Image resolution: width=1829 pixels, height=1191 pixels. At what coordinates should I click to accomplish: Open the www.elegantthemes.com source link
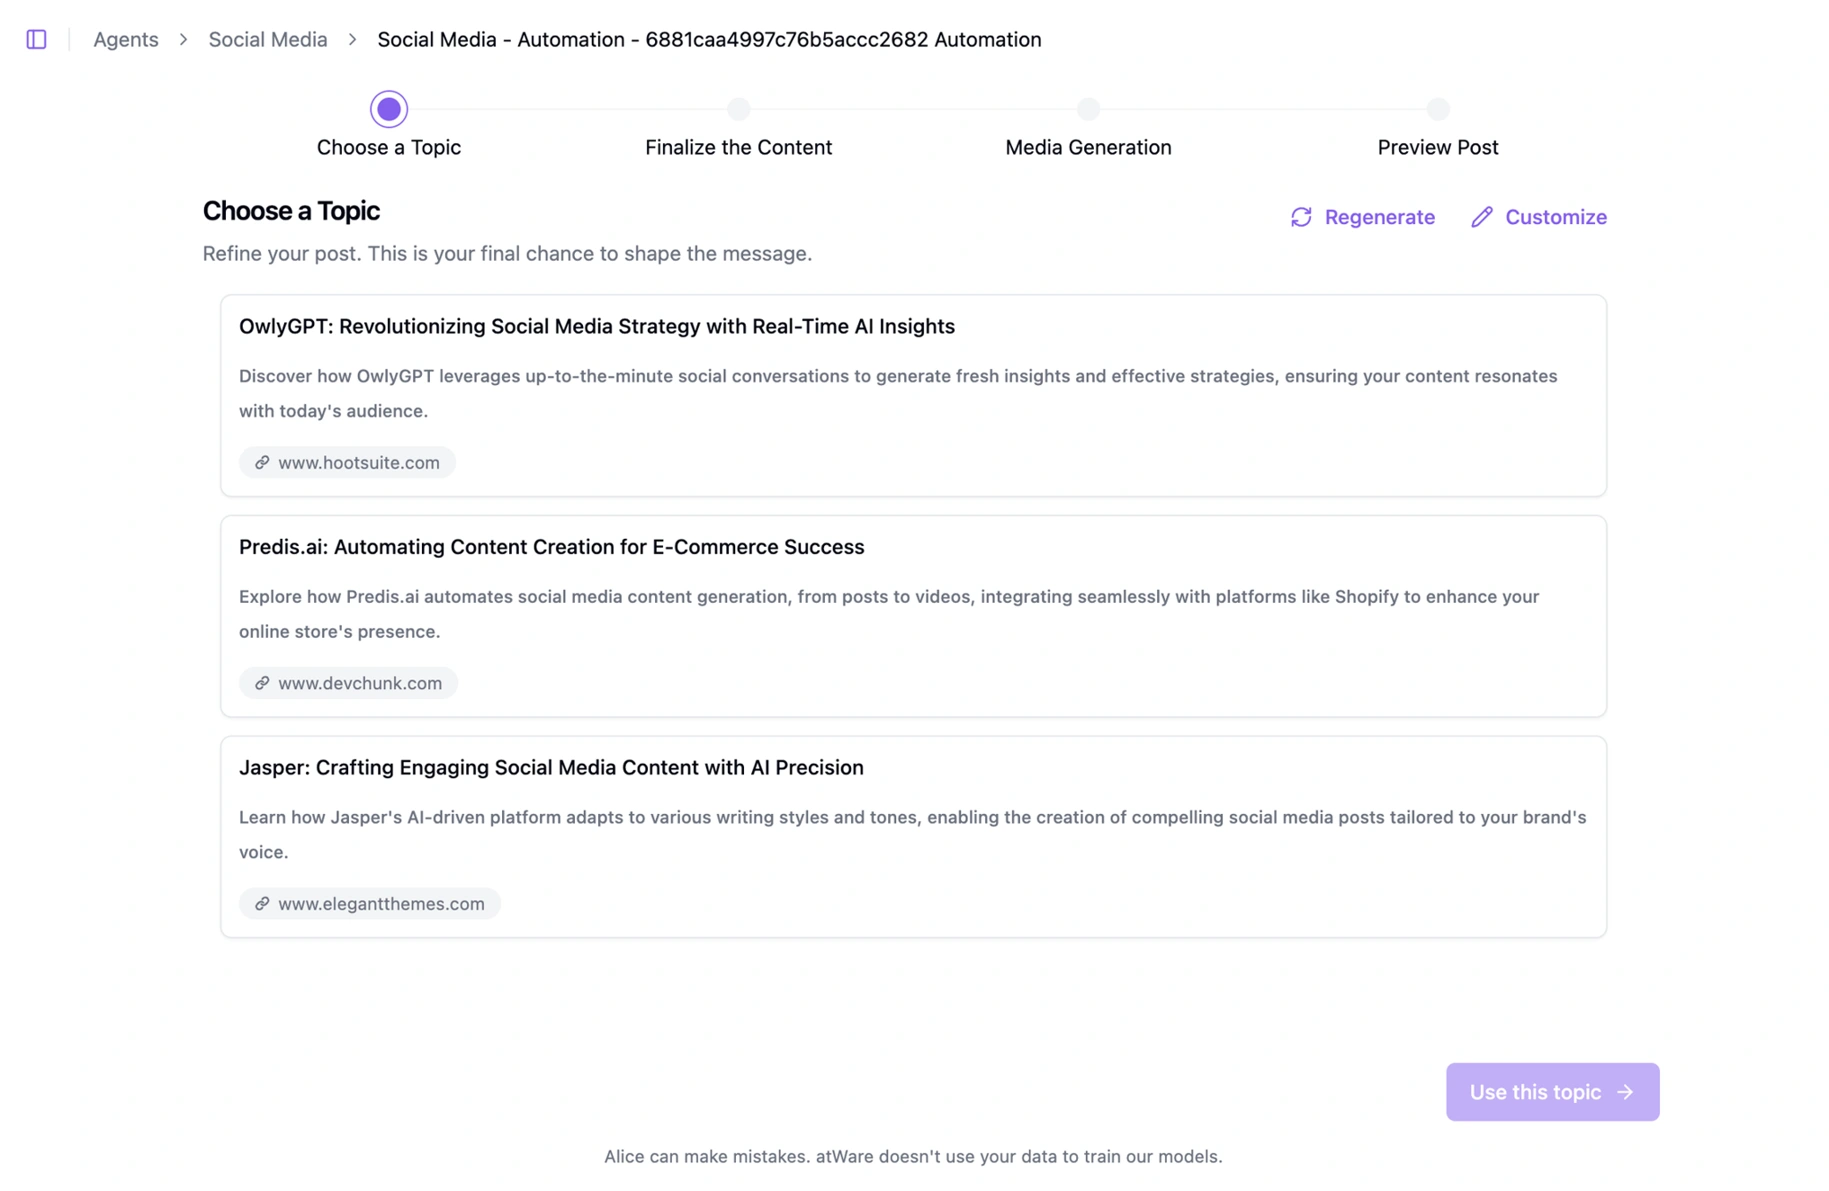click(x=381, y=904)
